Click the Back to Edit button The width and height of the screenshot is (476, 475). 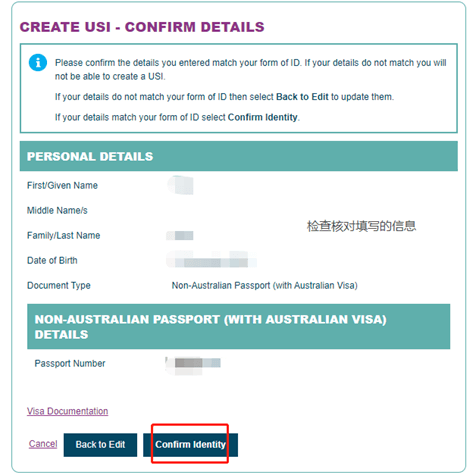100,445
